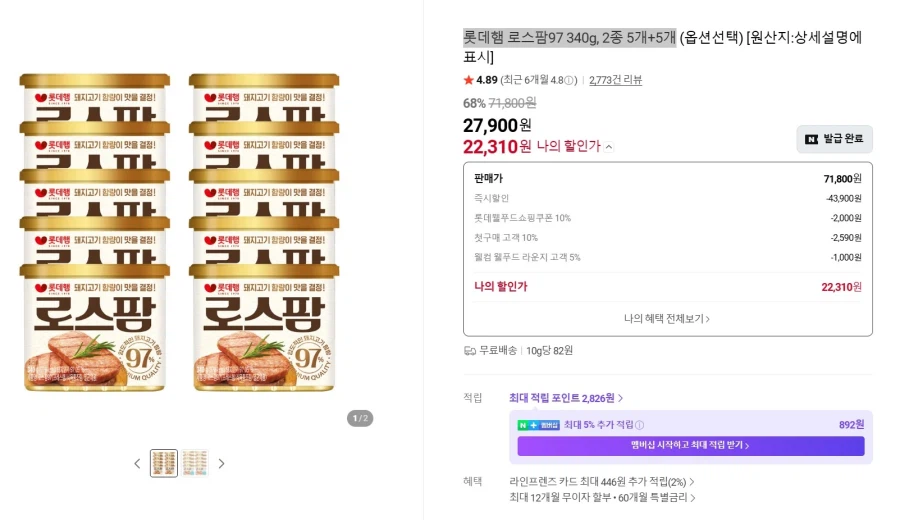900x520 pixels.
Task: Click the N logo on 발급 완료 button
Action: point(812,139)
